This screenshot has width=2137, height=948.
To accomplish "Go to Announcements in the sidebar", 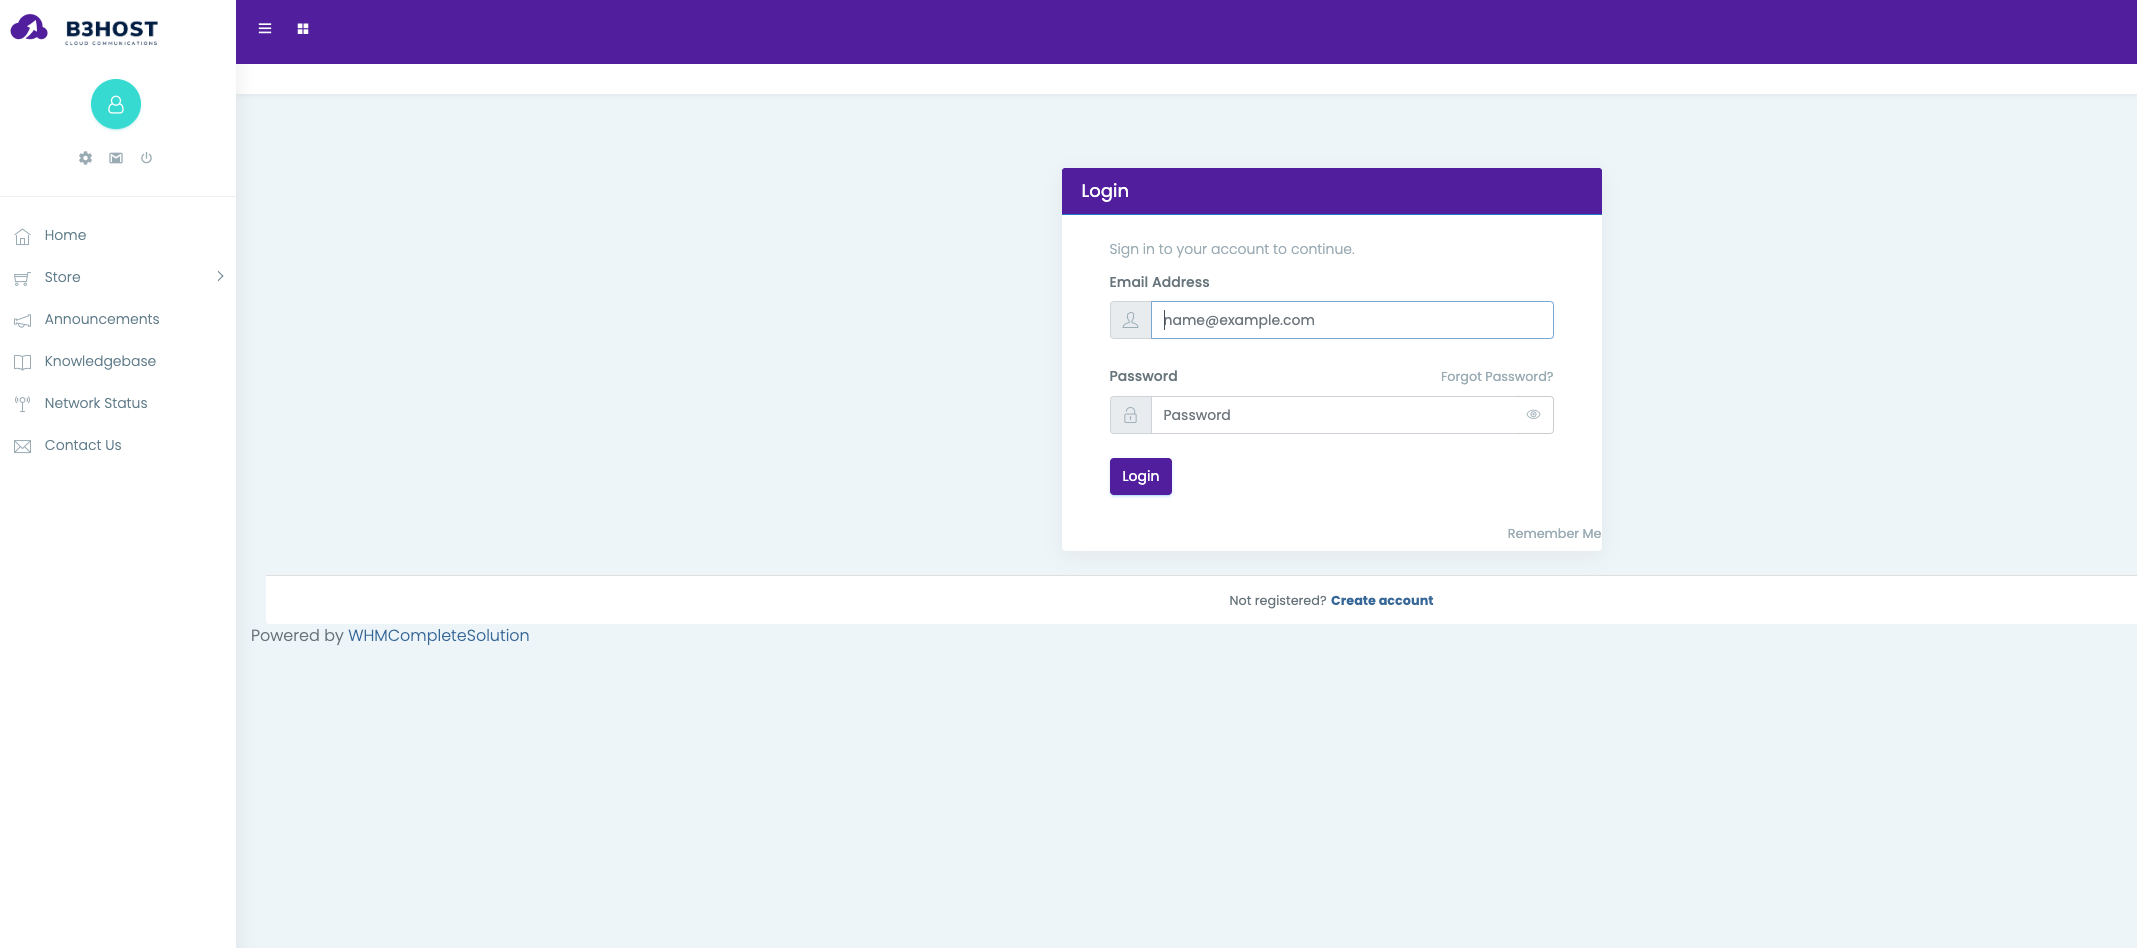I will coord(101,319).
